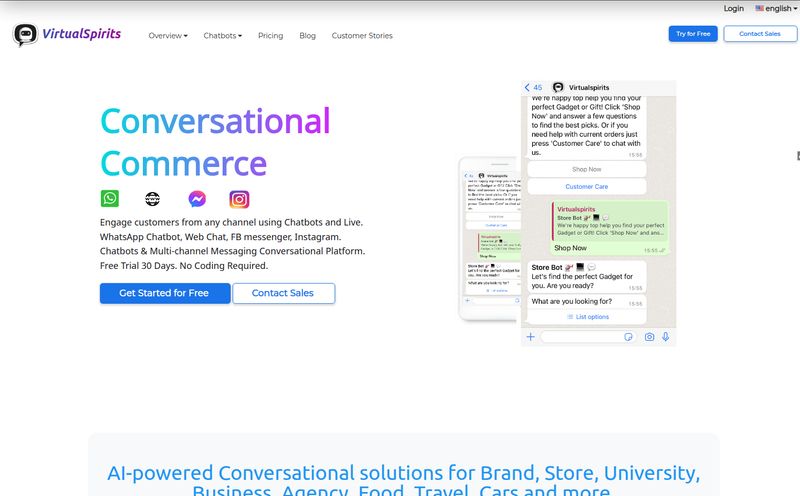Screen dimensions: 800x496
Task: Click Contact Sales below hero text
Action: point(283,293)
